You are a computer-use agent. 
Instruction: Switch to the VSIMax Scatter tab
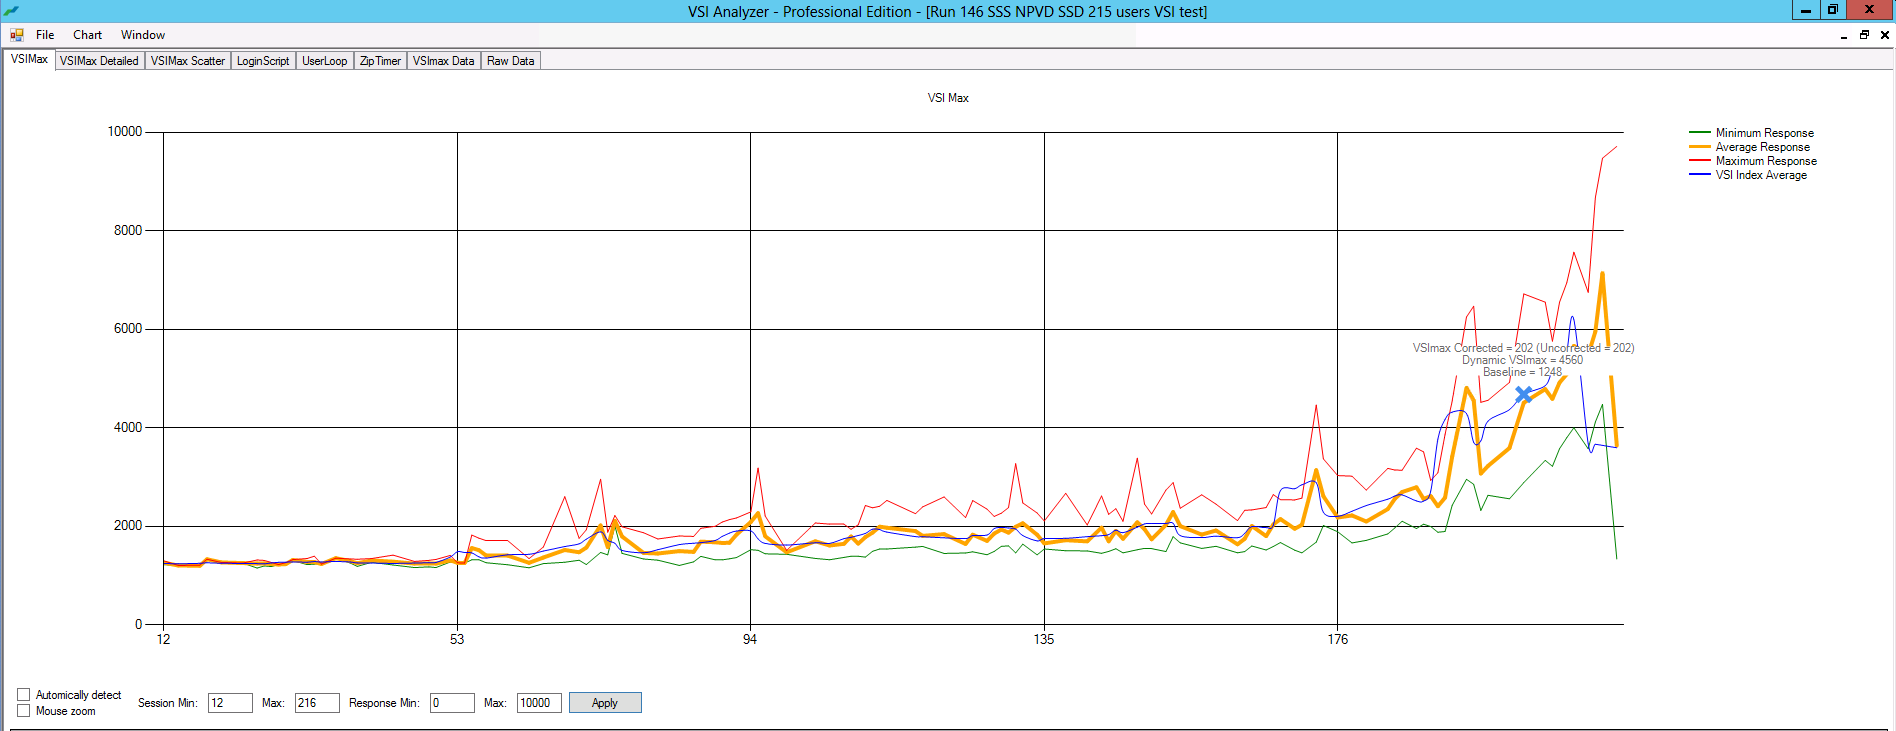[x=188, y=61]
